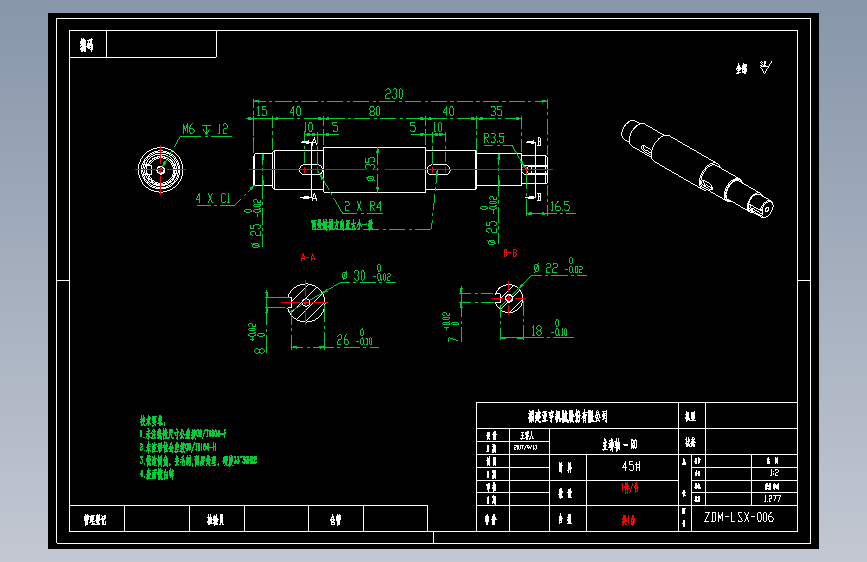867x562 pixels.
Task: Select the circular end view of the shaft
Action: pyautogui.click(x=160, y=170)
